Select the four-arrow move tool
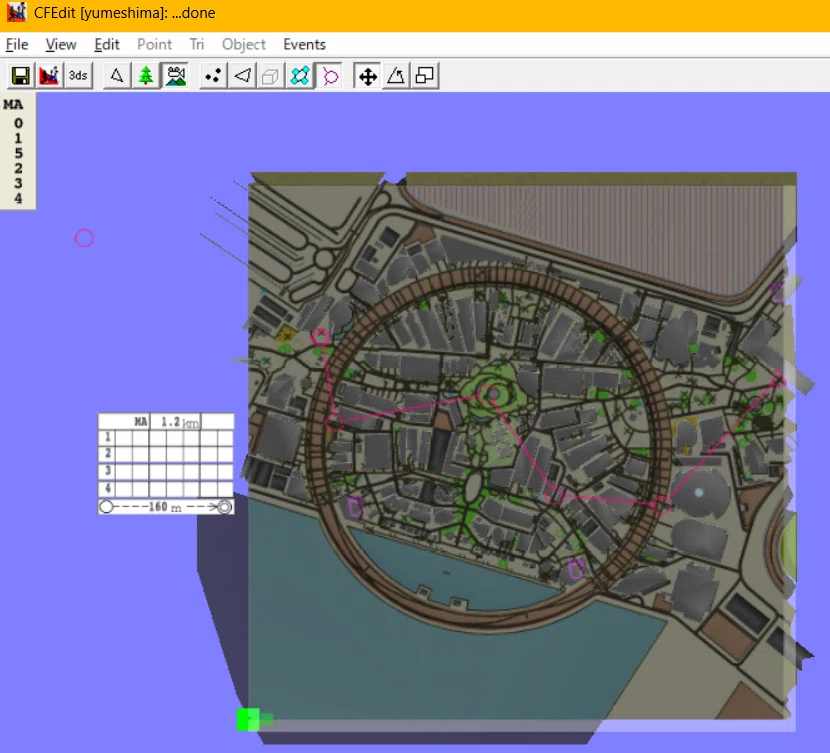The width and height of the screenshot is (830, 753). coord(367,76)
